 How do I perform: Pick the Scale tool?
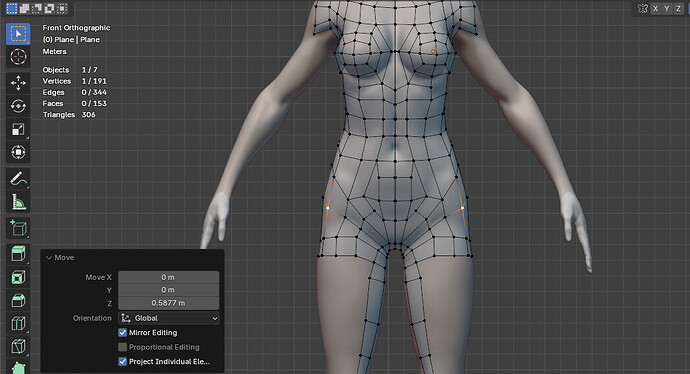(x=18, y=129)
